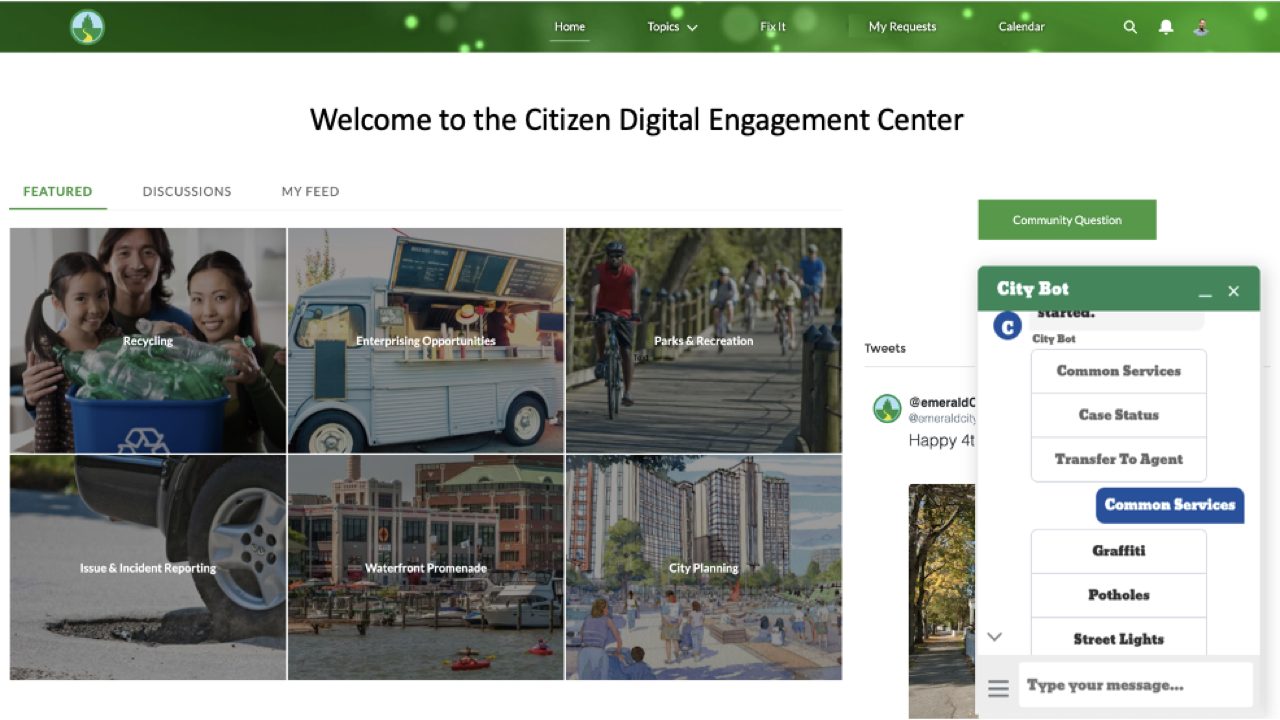Click the City Bot avatar icon
This screenshot has height=720, width=1280.
point(1006,325)
